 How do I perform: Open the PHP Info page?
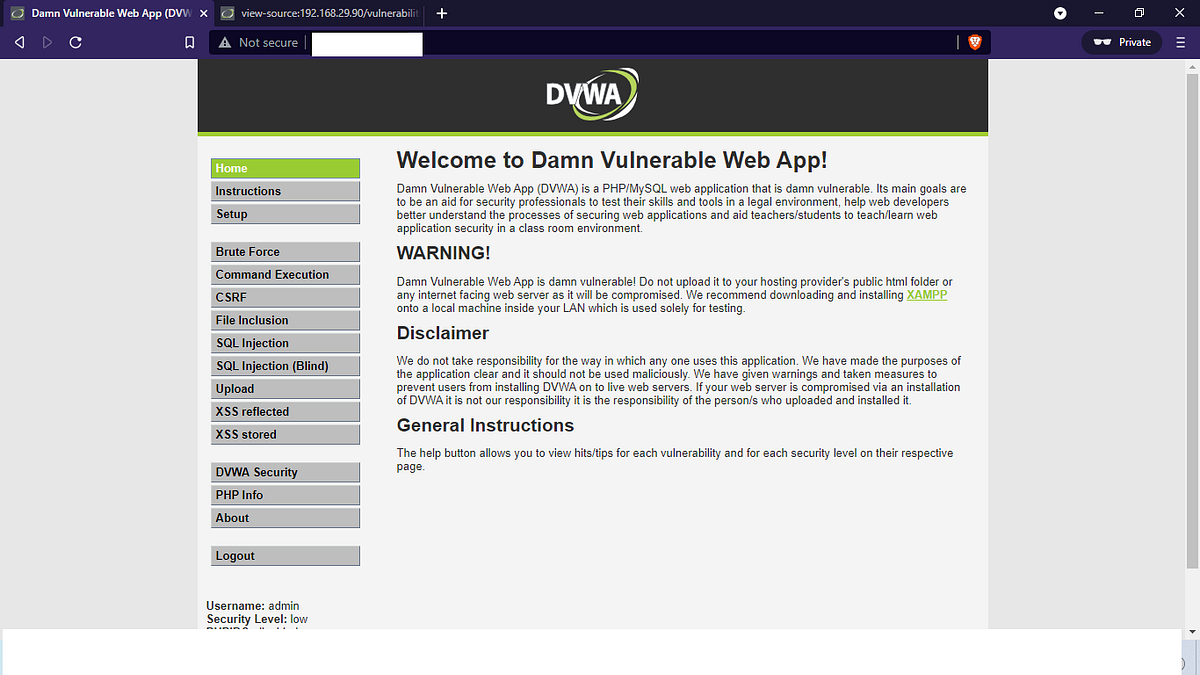pyautogui.click(x=285, y=495)
